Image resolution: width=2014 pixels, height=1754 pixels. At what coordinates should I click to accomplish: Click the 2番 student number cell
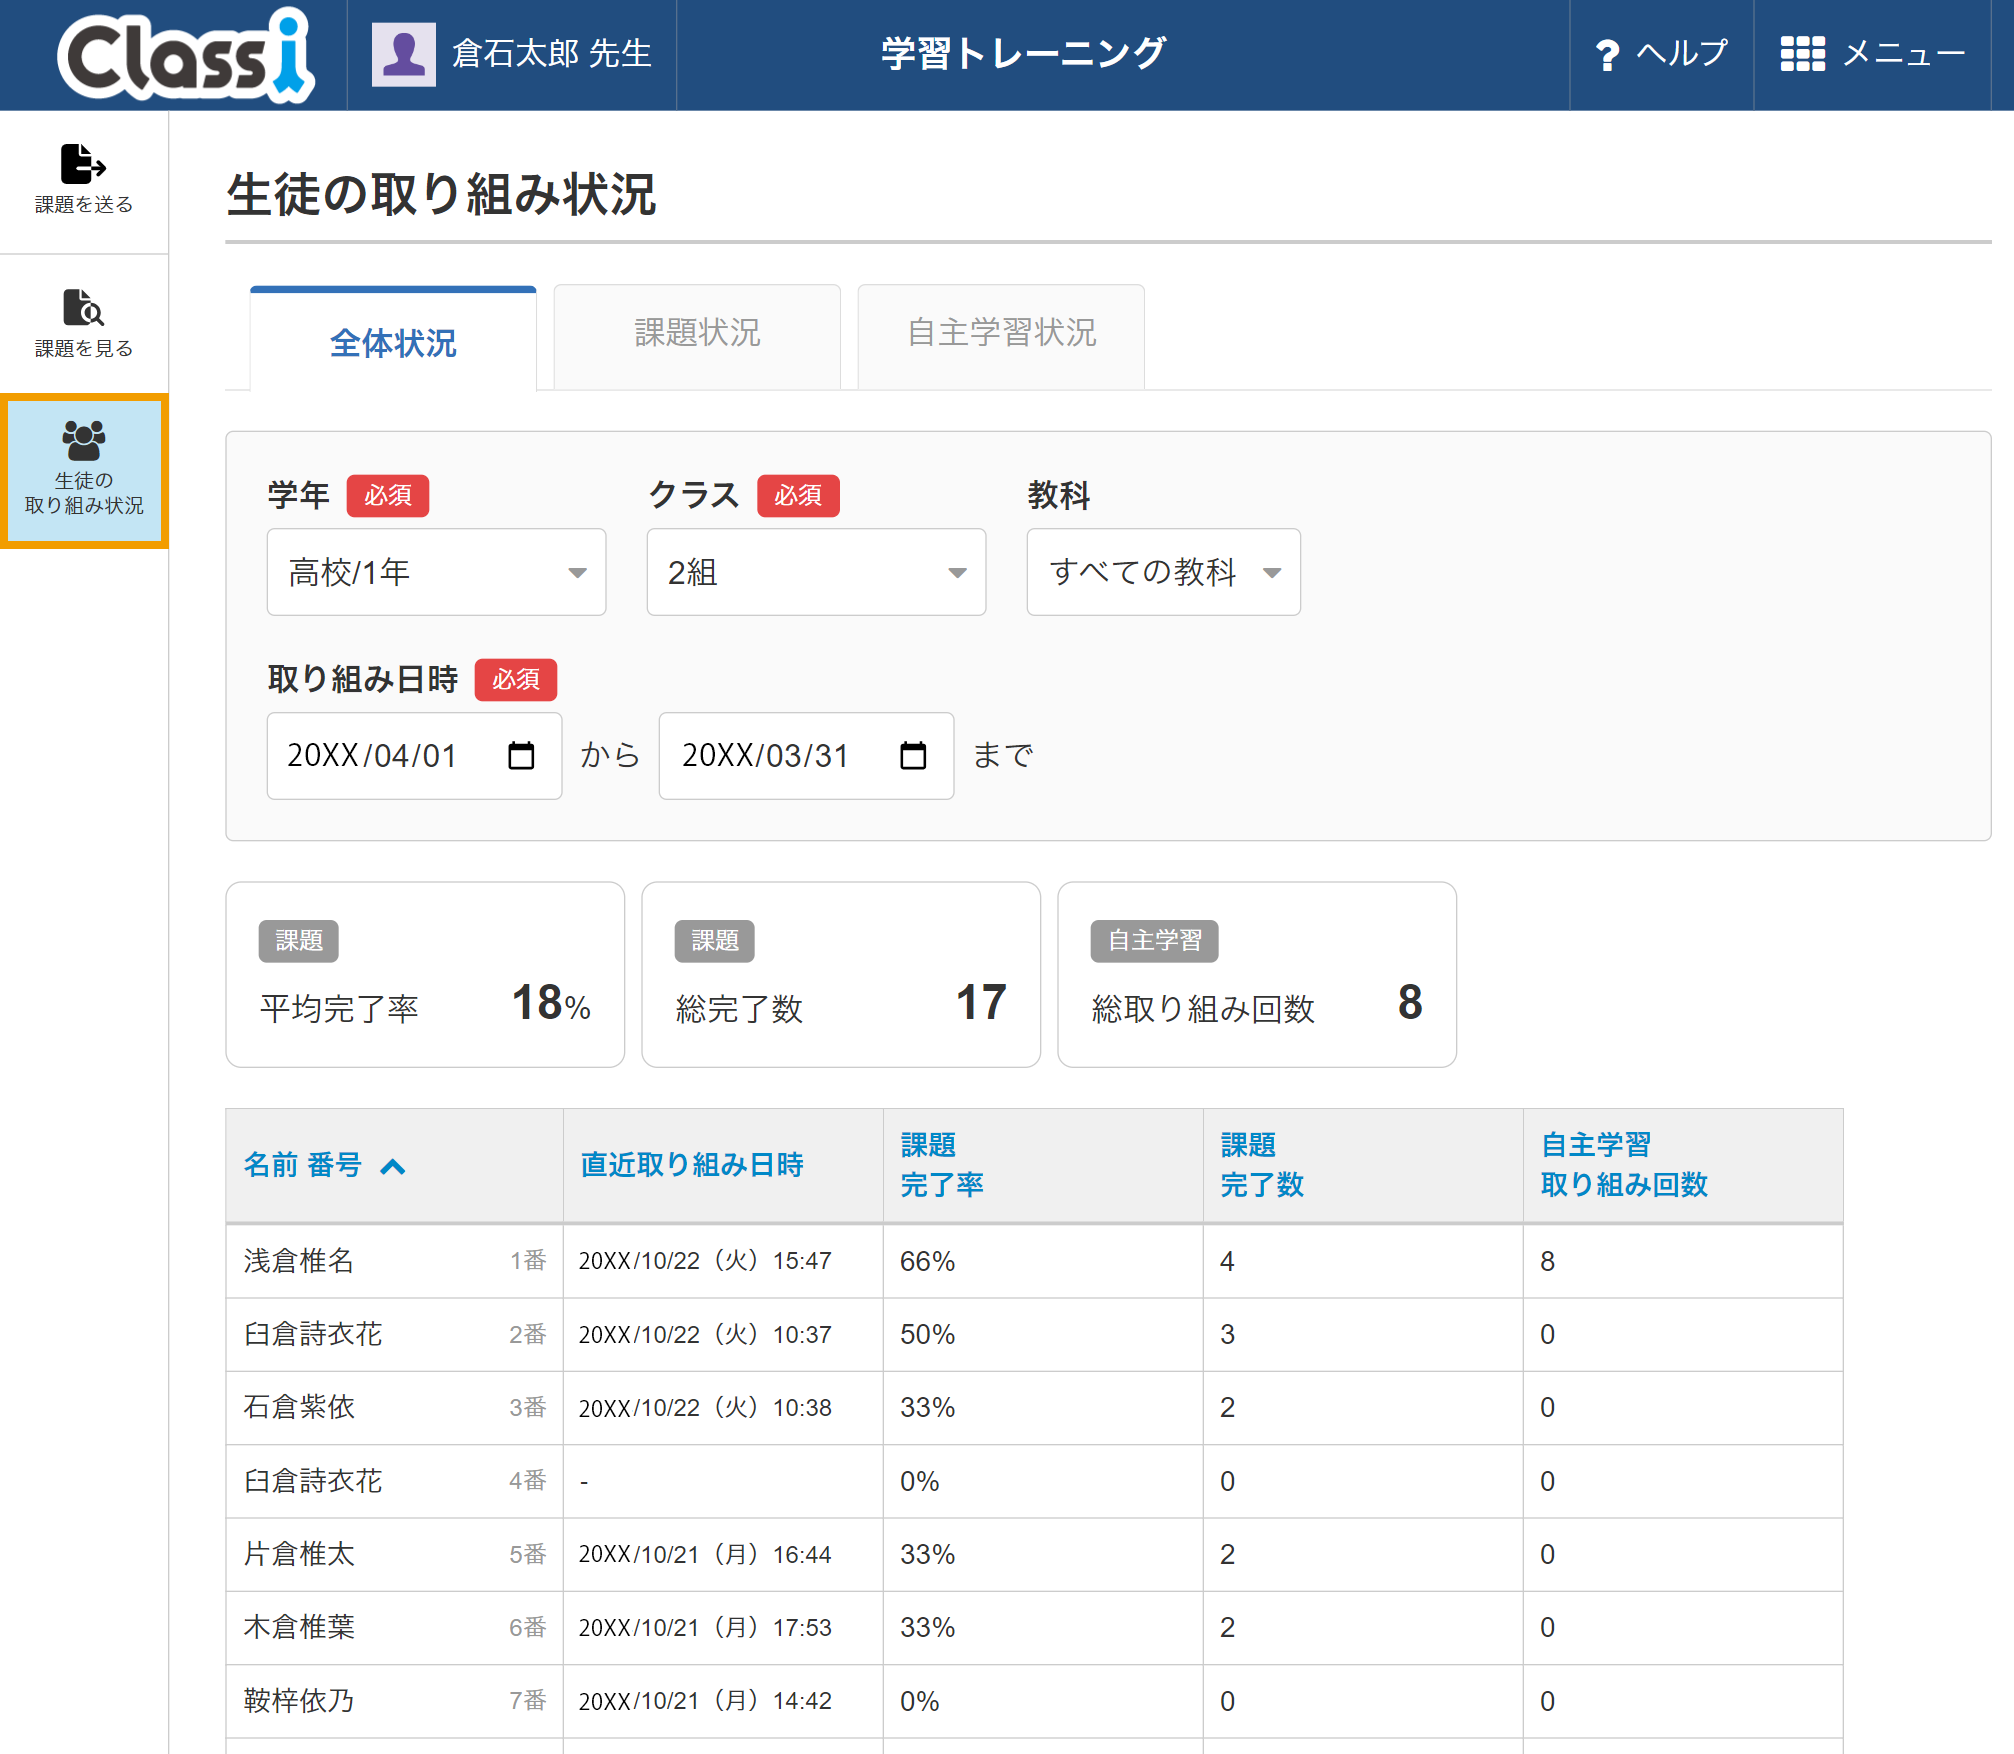tap(527, 1334)
